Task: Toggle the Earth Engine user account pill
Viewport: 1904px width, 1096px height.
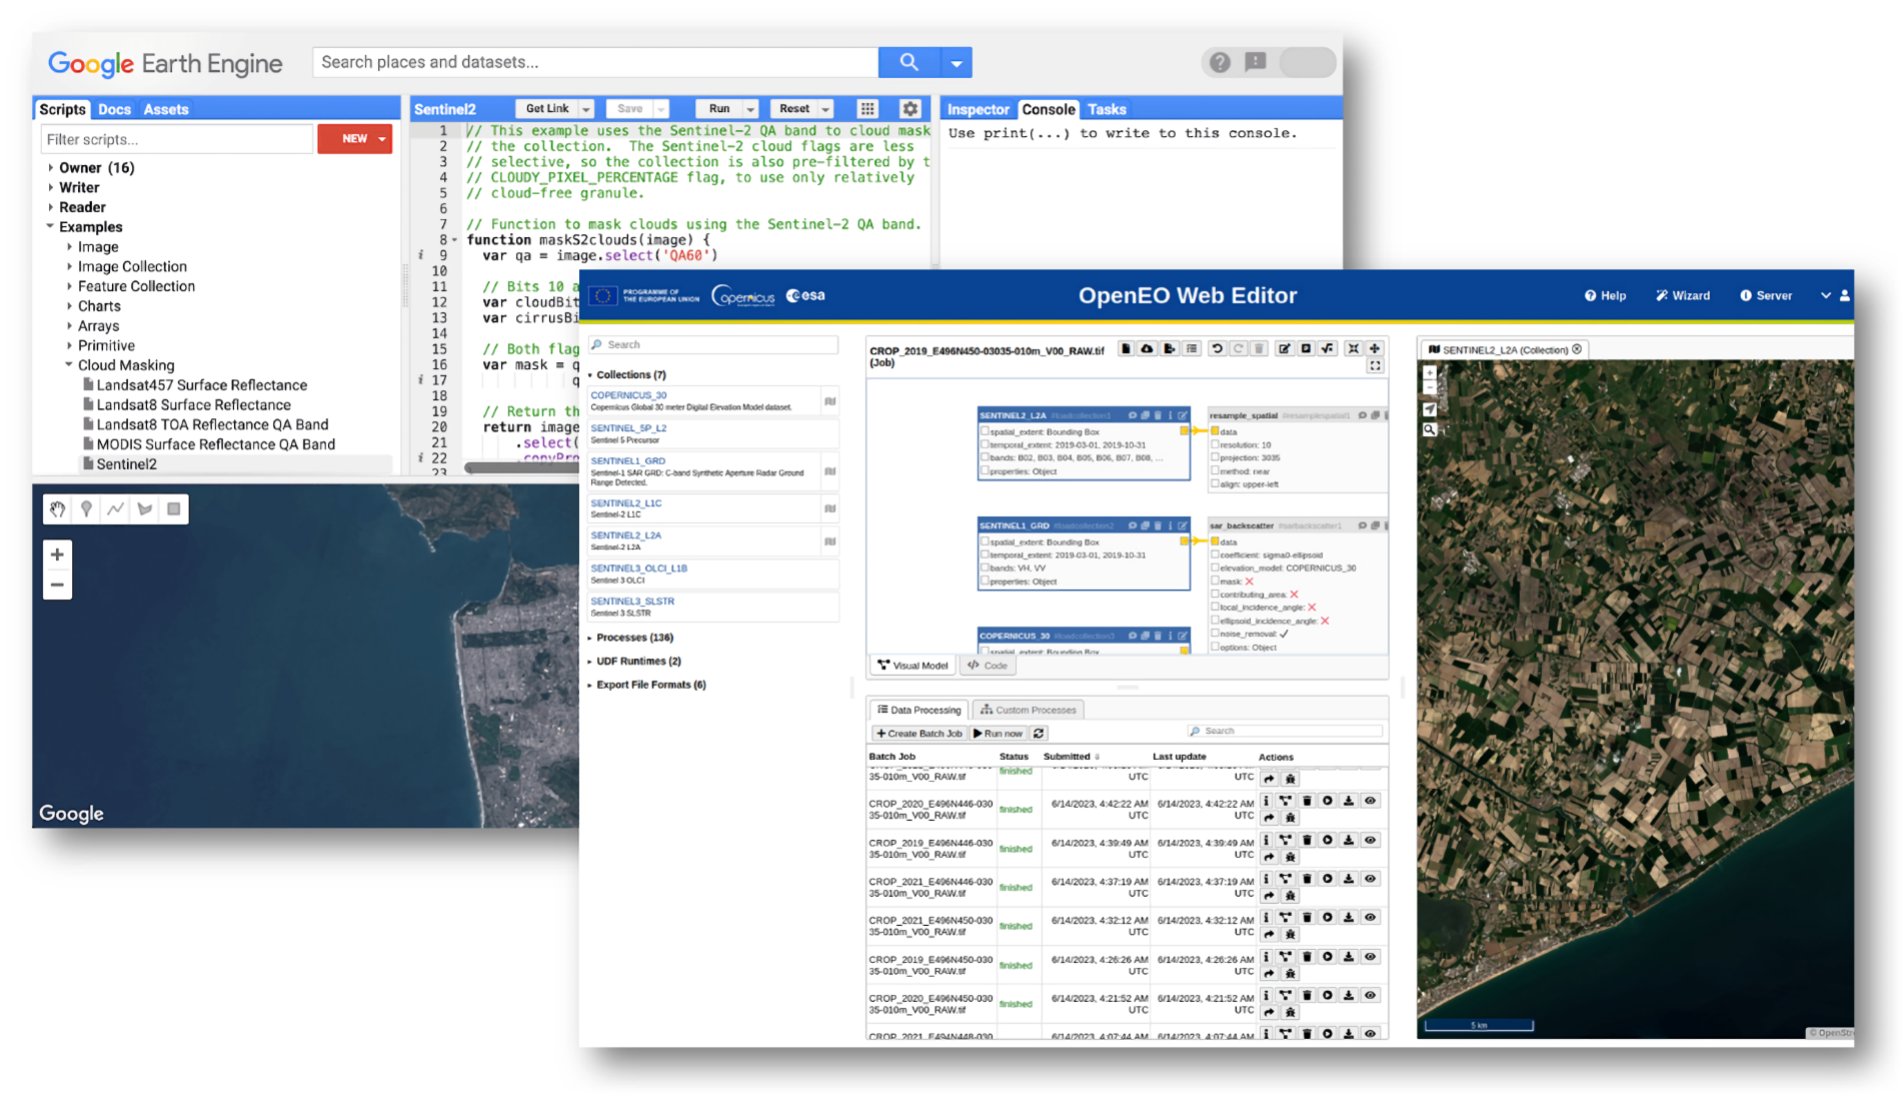Action: pyautogui.click(x=1307, y=62)
